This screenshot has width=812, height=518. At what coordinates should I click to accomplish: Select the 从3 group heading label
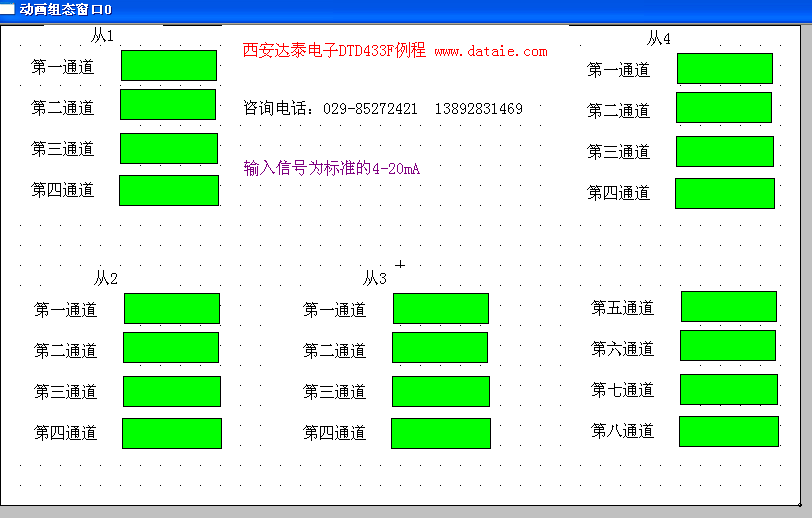pyautogui.click(x=374, y=278)
